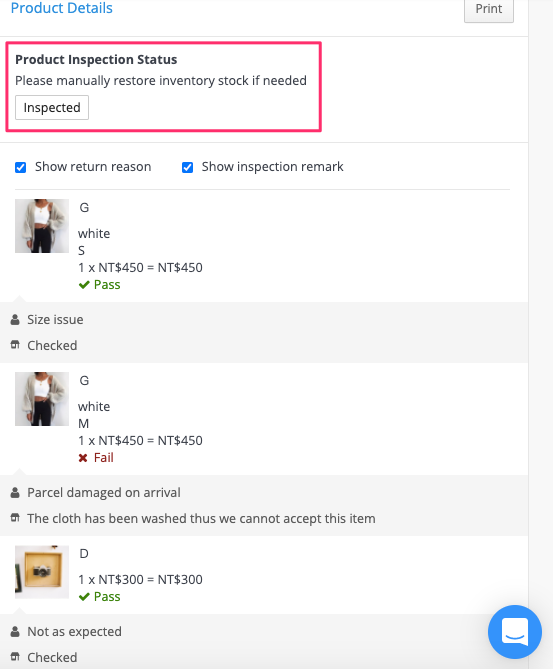Screen dimensions: 553x669
Task: Click the Show inspection remark label
Action: pos(272,167)
